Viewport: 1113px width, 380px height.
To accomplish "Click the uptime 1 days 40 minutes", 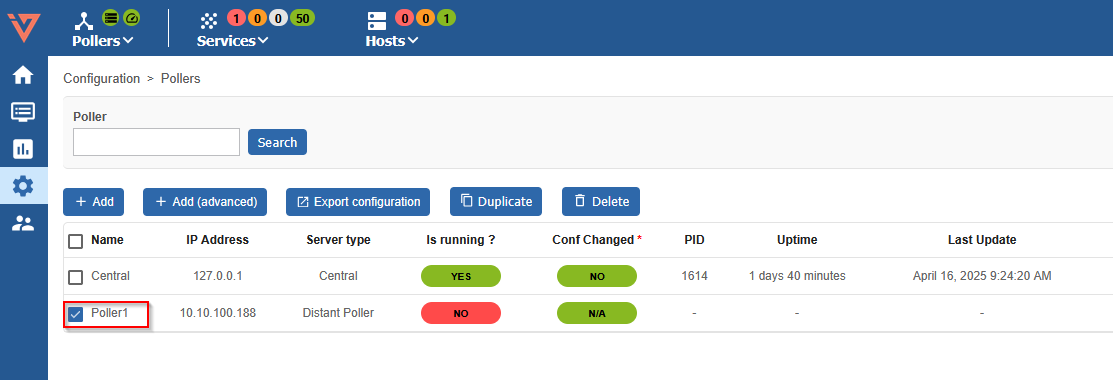I will pos(797,276).
